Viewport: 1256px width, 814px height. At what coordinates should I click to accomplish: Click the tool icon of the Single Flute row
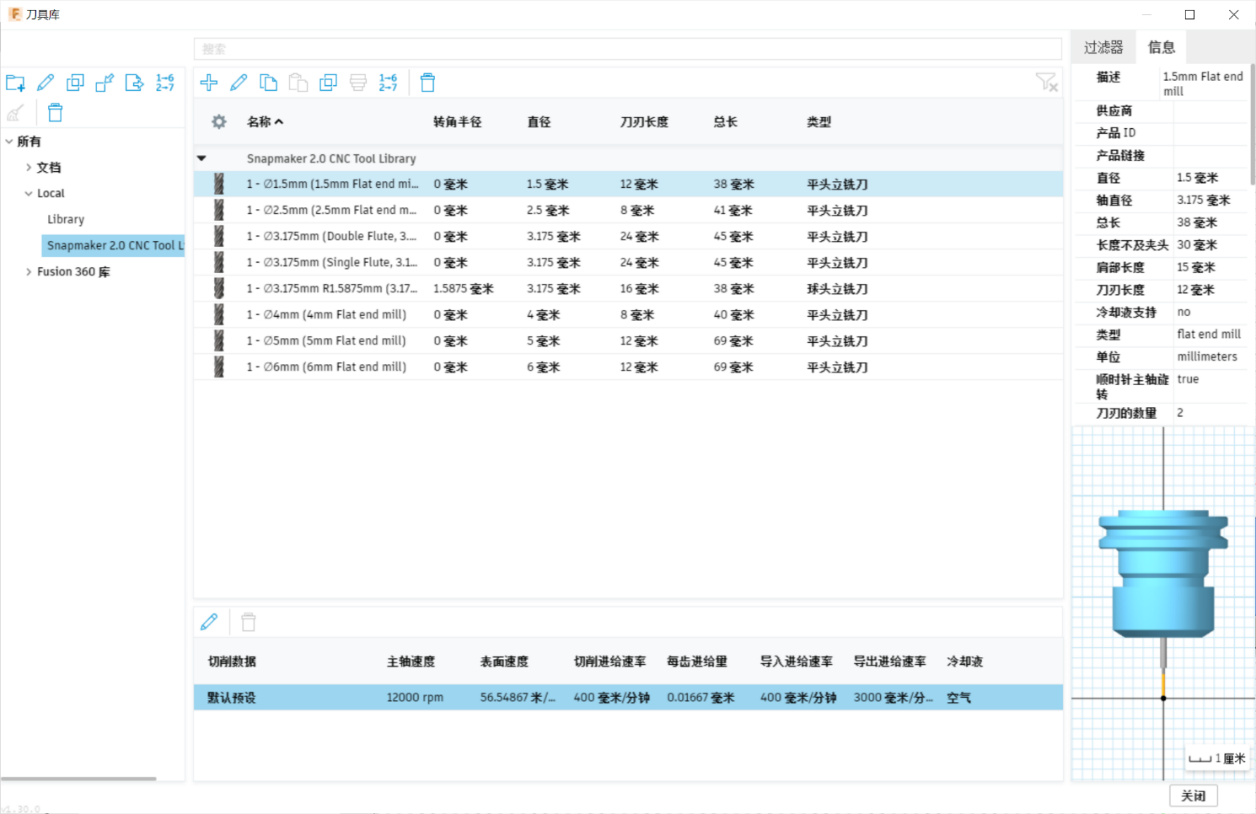219,262
